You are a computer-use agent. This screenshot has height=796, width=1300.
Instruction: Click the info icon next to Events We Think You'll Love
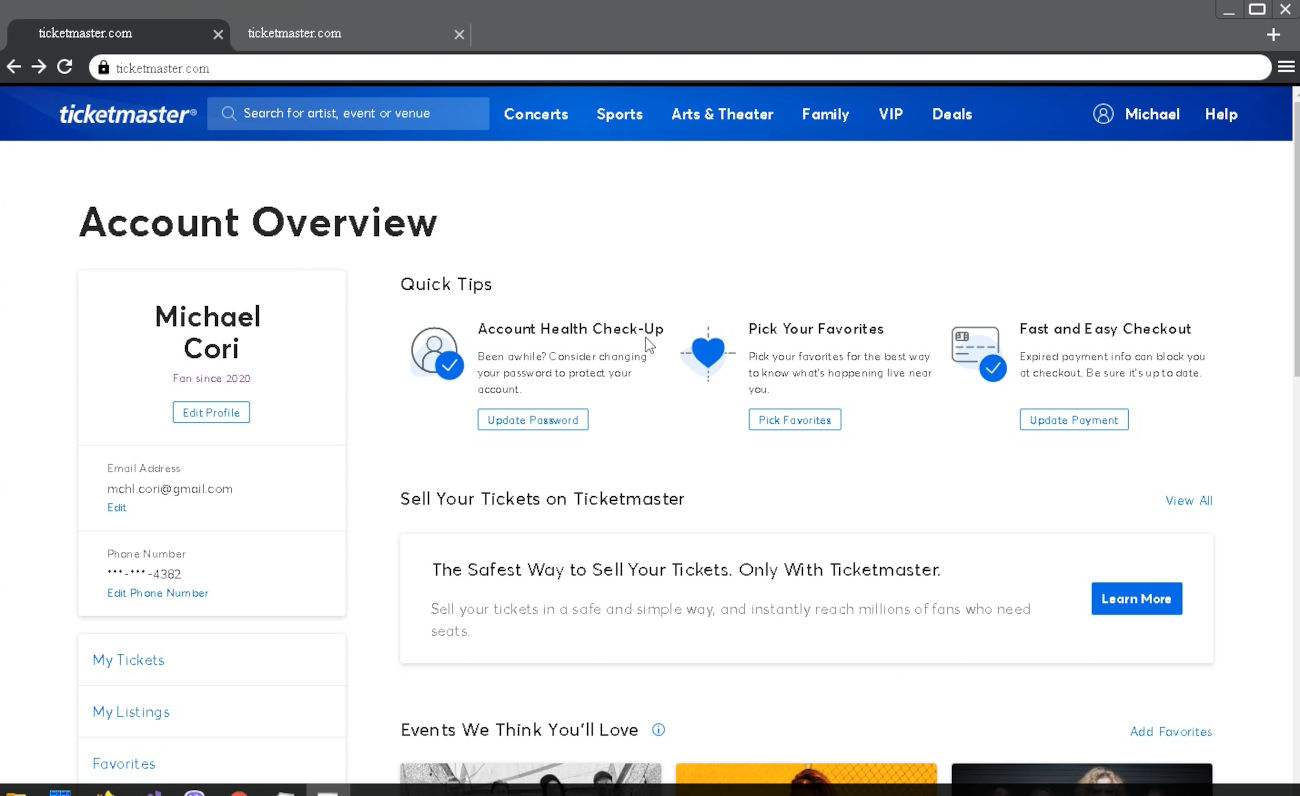click(658, 730)
